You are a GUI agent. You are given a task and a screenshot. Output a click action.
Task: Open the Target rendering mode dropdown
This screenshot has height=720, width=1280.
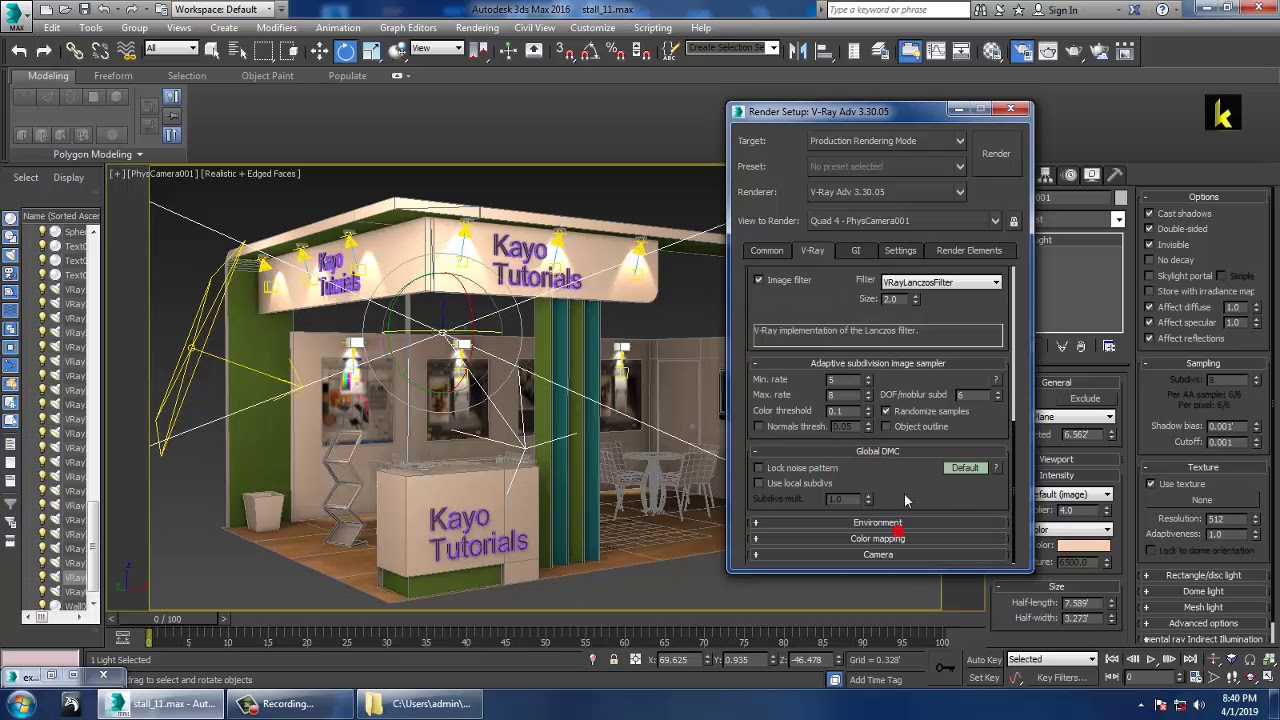(x=887, y=141)
